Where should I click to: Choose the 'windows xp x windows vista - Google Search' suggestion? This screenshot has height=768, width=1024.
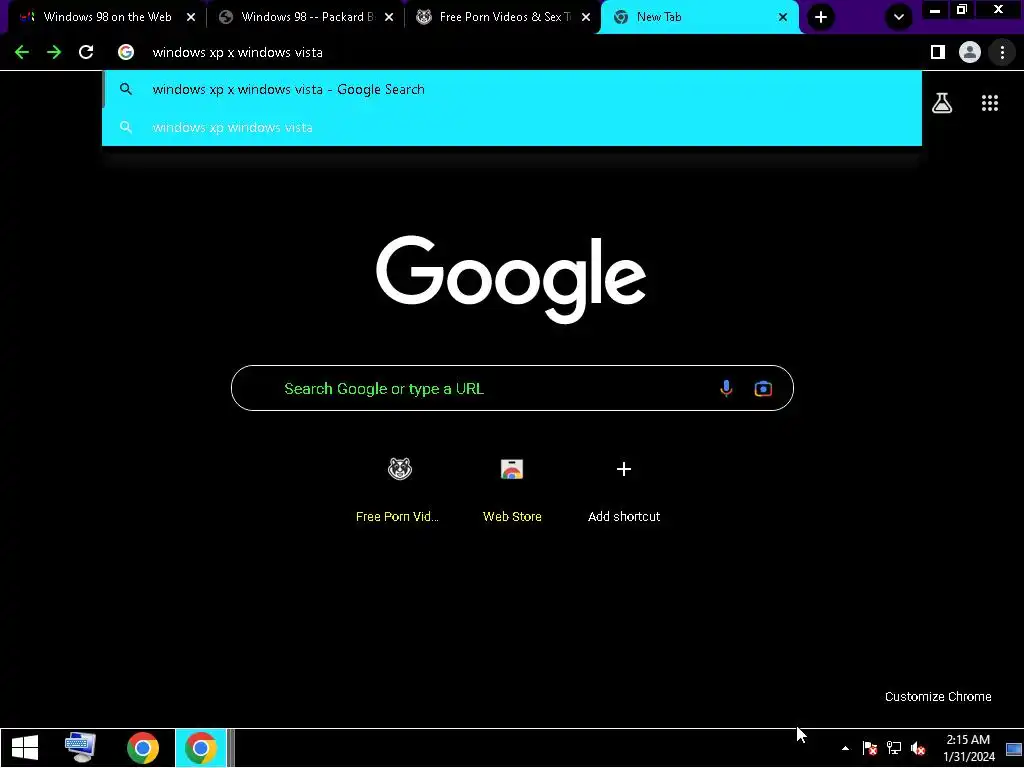512,89
